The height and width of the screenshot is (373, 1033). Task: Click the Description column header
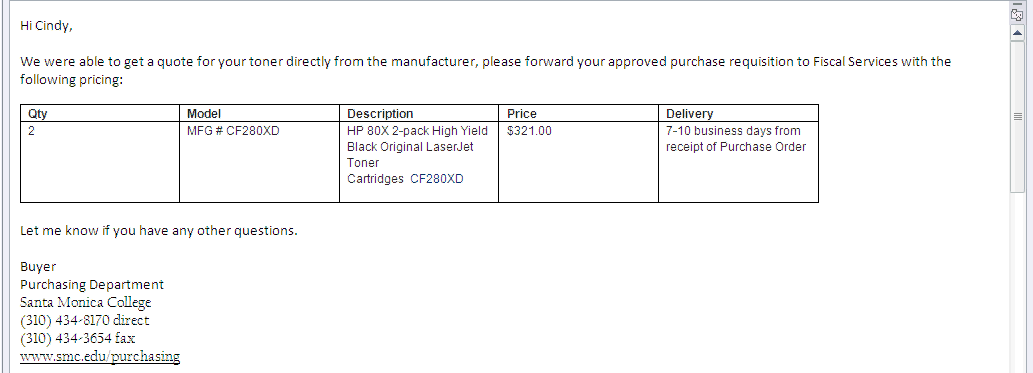point(419,113)
